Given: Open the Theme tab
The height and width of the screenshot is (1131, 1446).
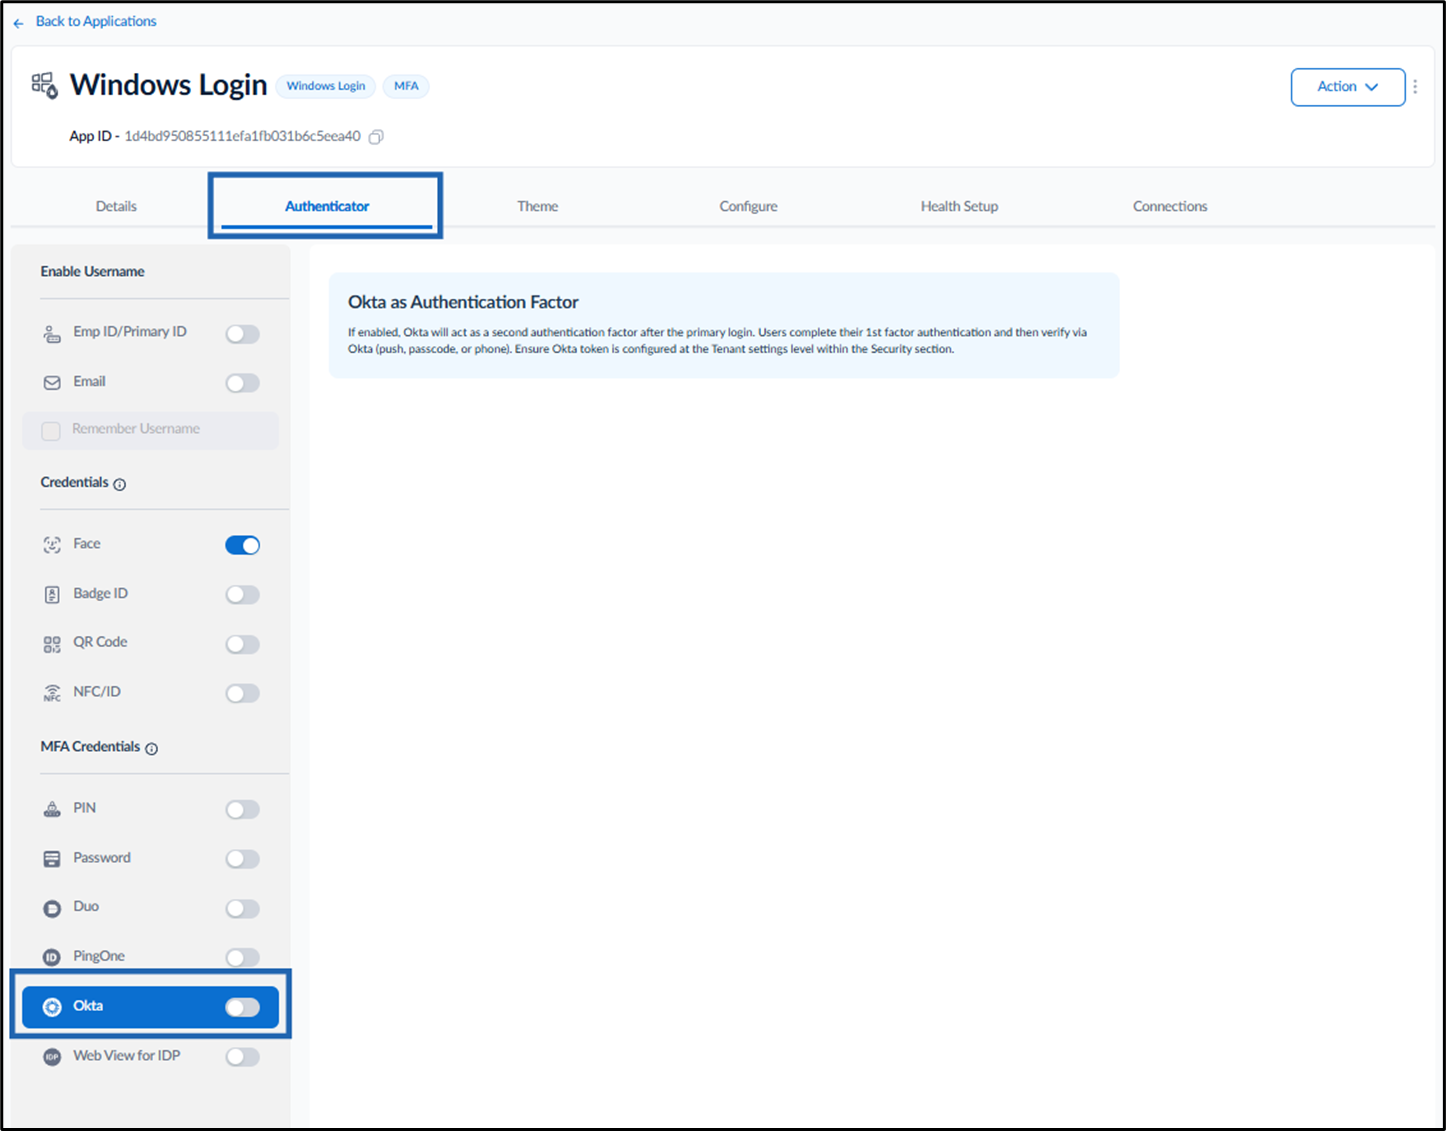Looking at the screenshot, I should coord(537,206).
